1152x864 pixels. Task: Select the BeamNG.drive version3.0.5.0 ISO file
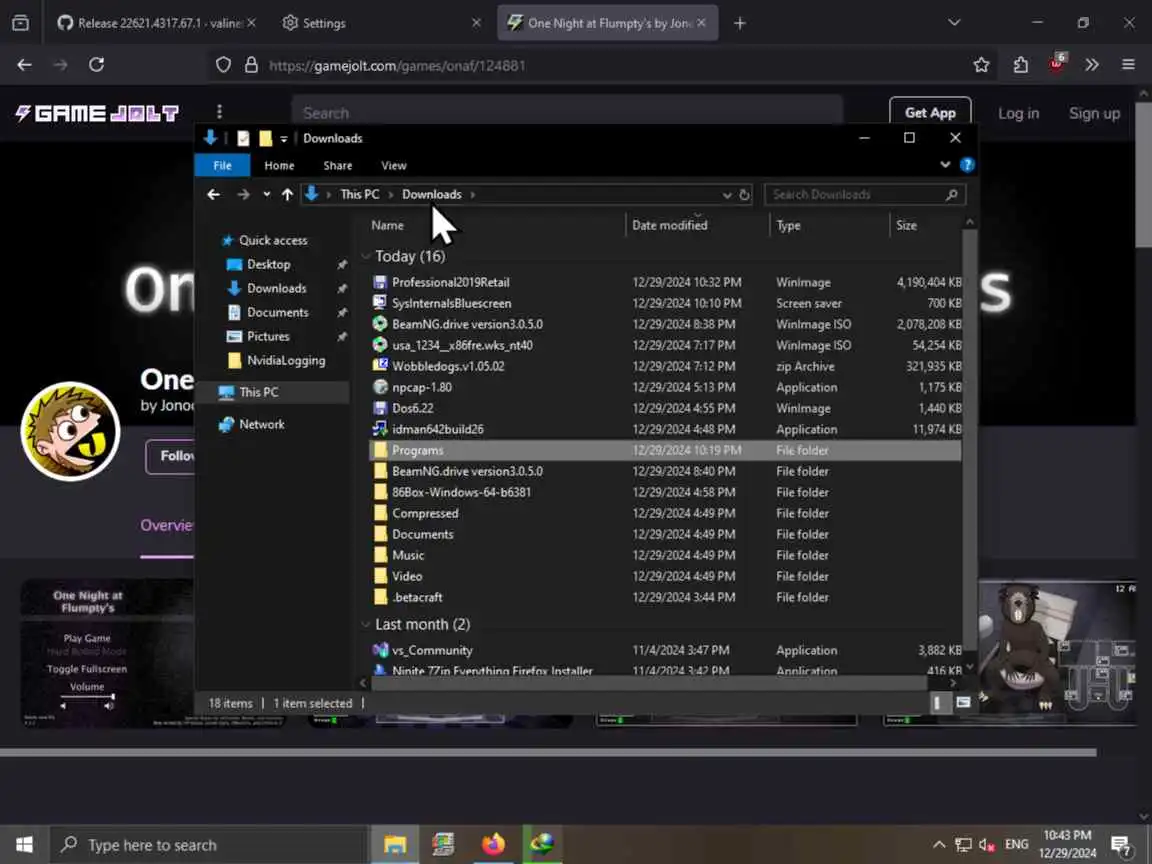[467, 324]
